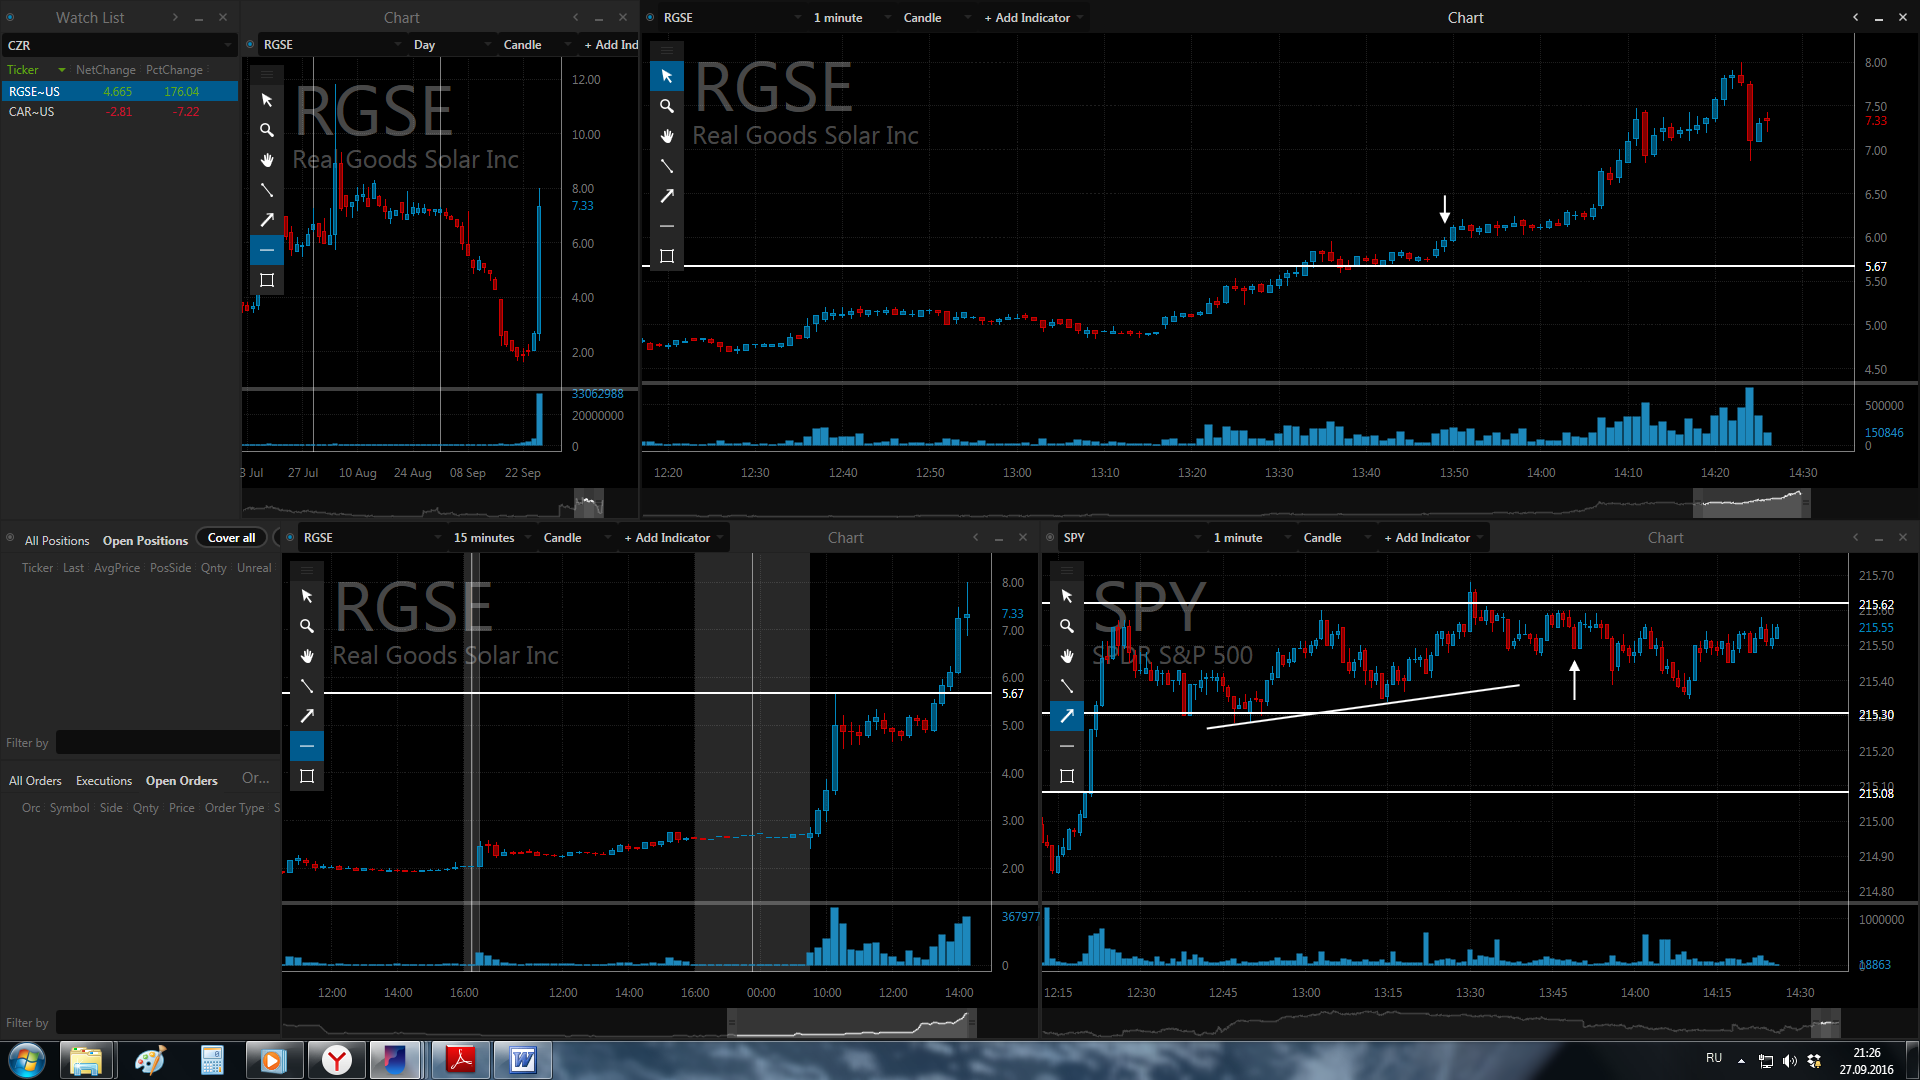Screen dimensions: 1920x1080
Task: Toggle link indicator on RGSE 15 minutes chart
Action: click(290, 537)
